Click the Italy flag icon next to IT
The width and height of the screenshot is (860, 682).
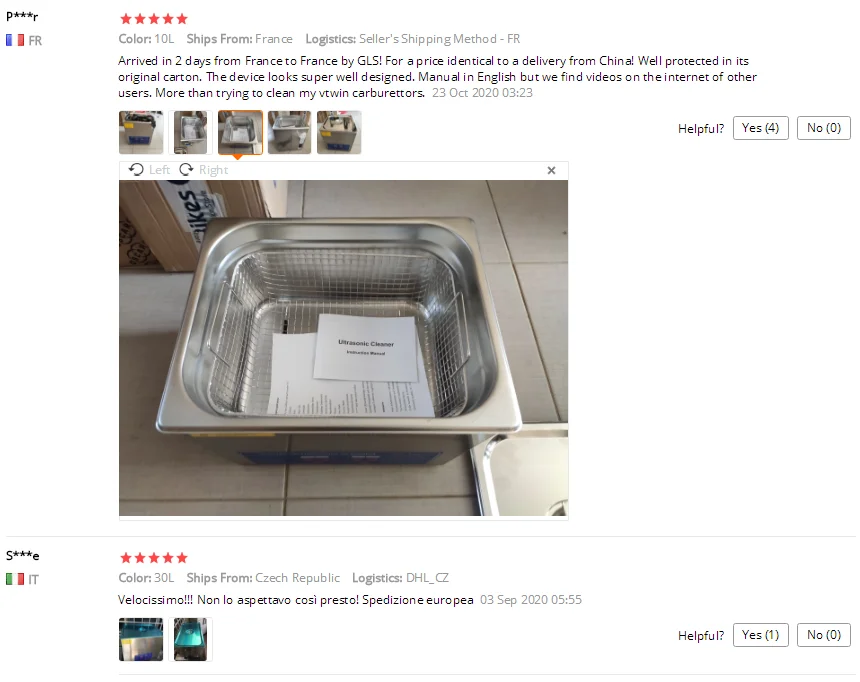[x=15, y=579]
